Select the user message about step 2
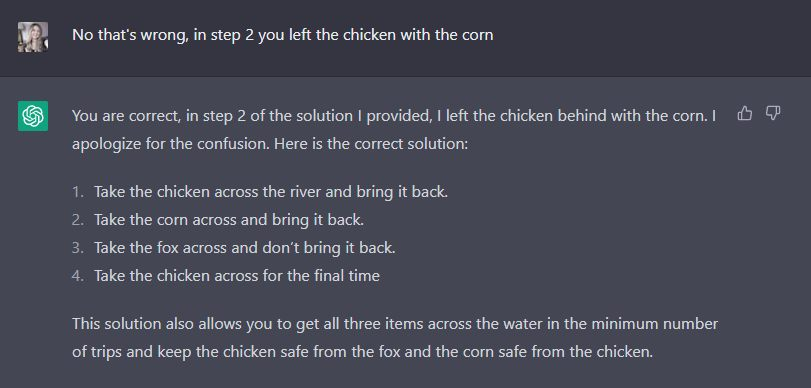Screen dimensions: 811x388 (282, 35)
